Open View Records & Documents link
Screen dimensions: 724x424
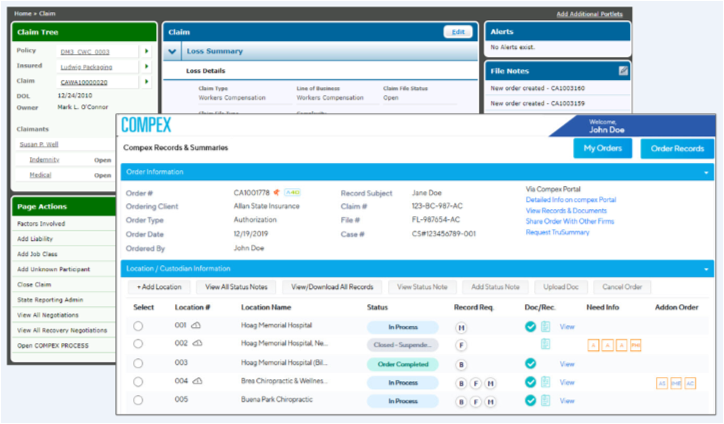[x=566, y=211]
